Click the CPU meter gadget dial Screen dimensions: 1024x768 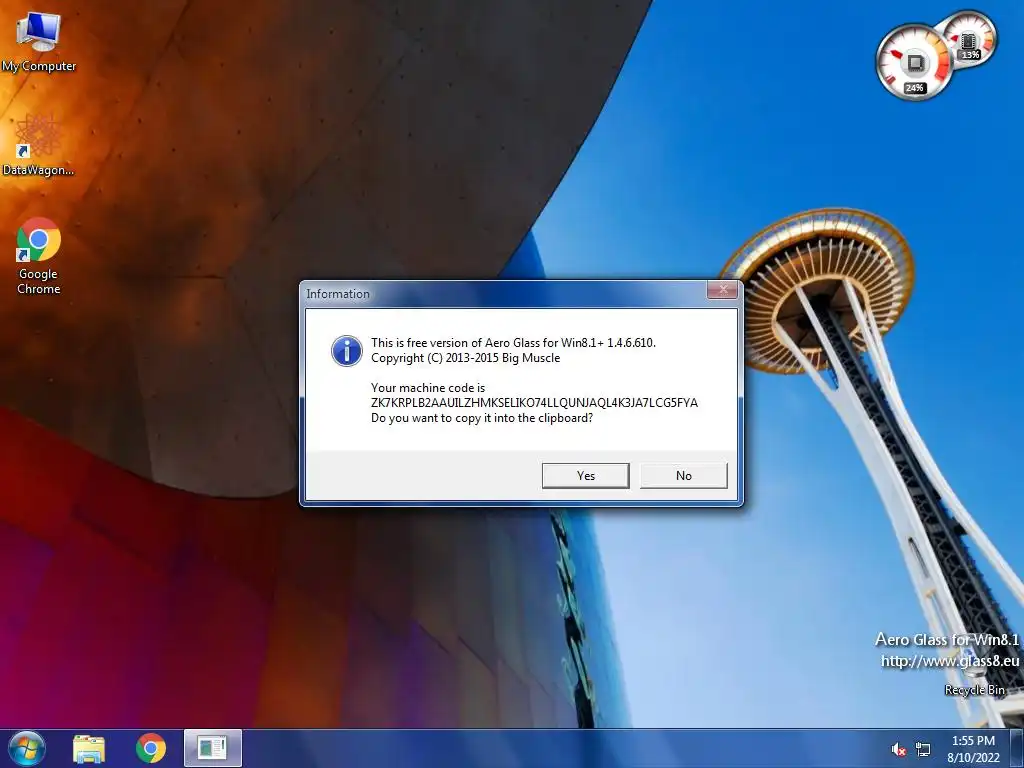click(x=914, y=63)
